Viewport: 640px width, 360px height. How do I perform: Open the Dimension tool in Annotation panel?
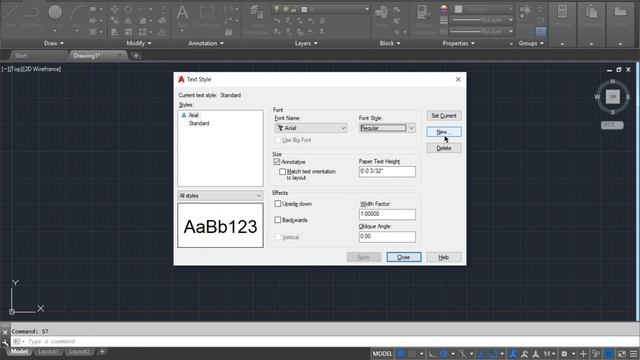tap(207, 16)
